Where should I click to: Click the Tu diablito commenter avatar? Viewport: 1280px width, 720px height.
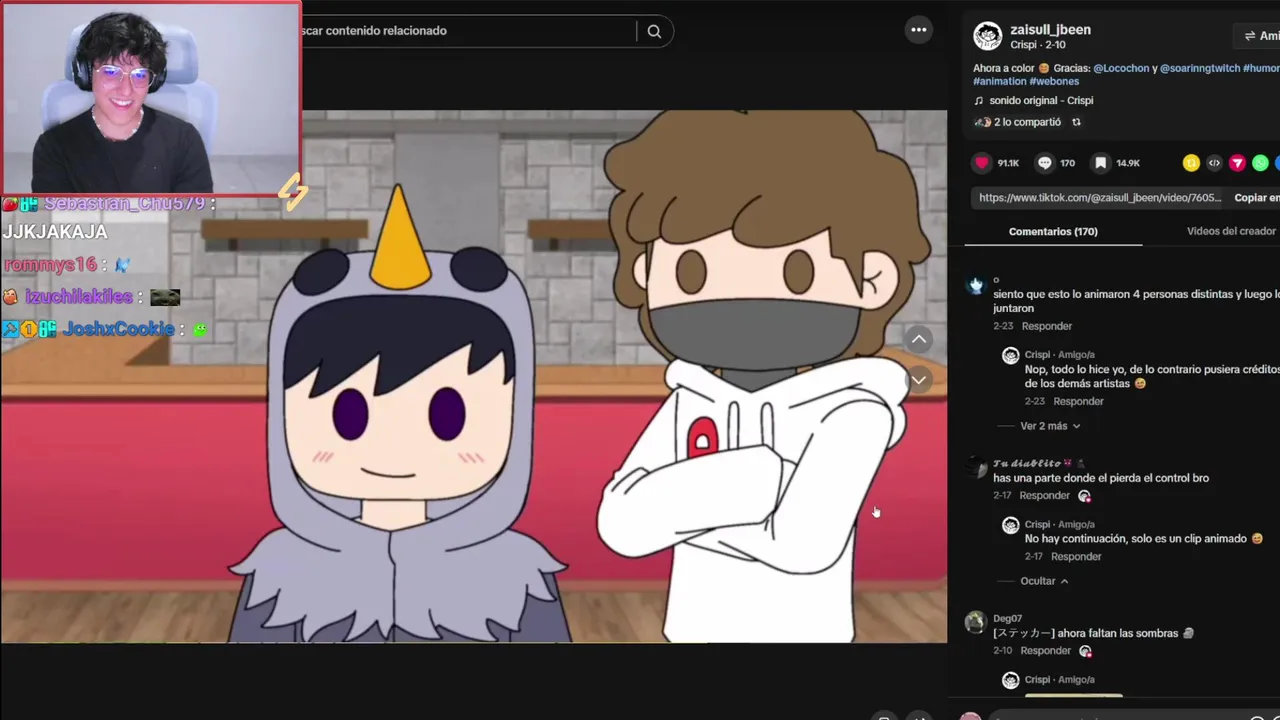pos(975,468)
